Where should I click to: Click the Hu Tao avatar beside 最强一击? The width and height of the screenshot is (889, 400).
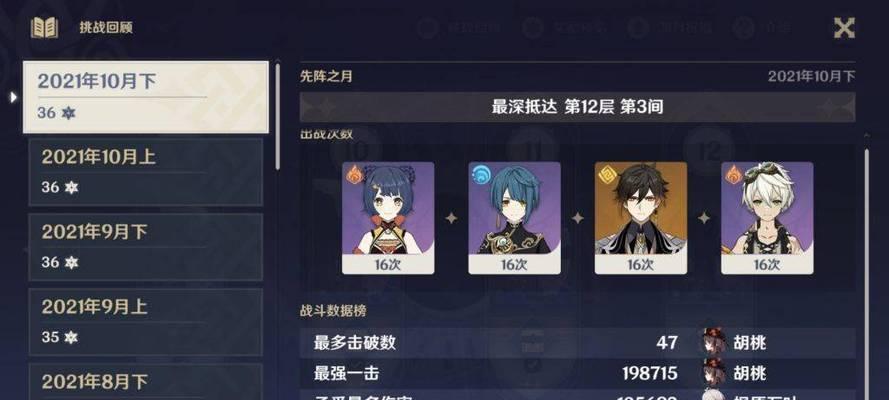pos(712,372)
